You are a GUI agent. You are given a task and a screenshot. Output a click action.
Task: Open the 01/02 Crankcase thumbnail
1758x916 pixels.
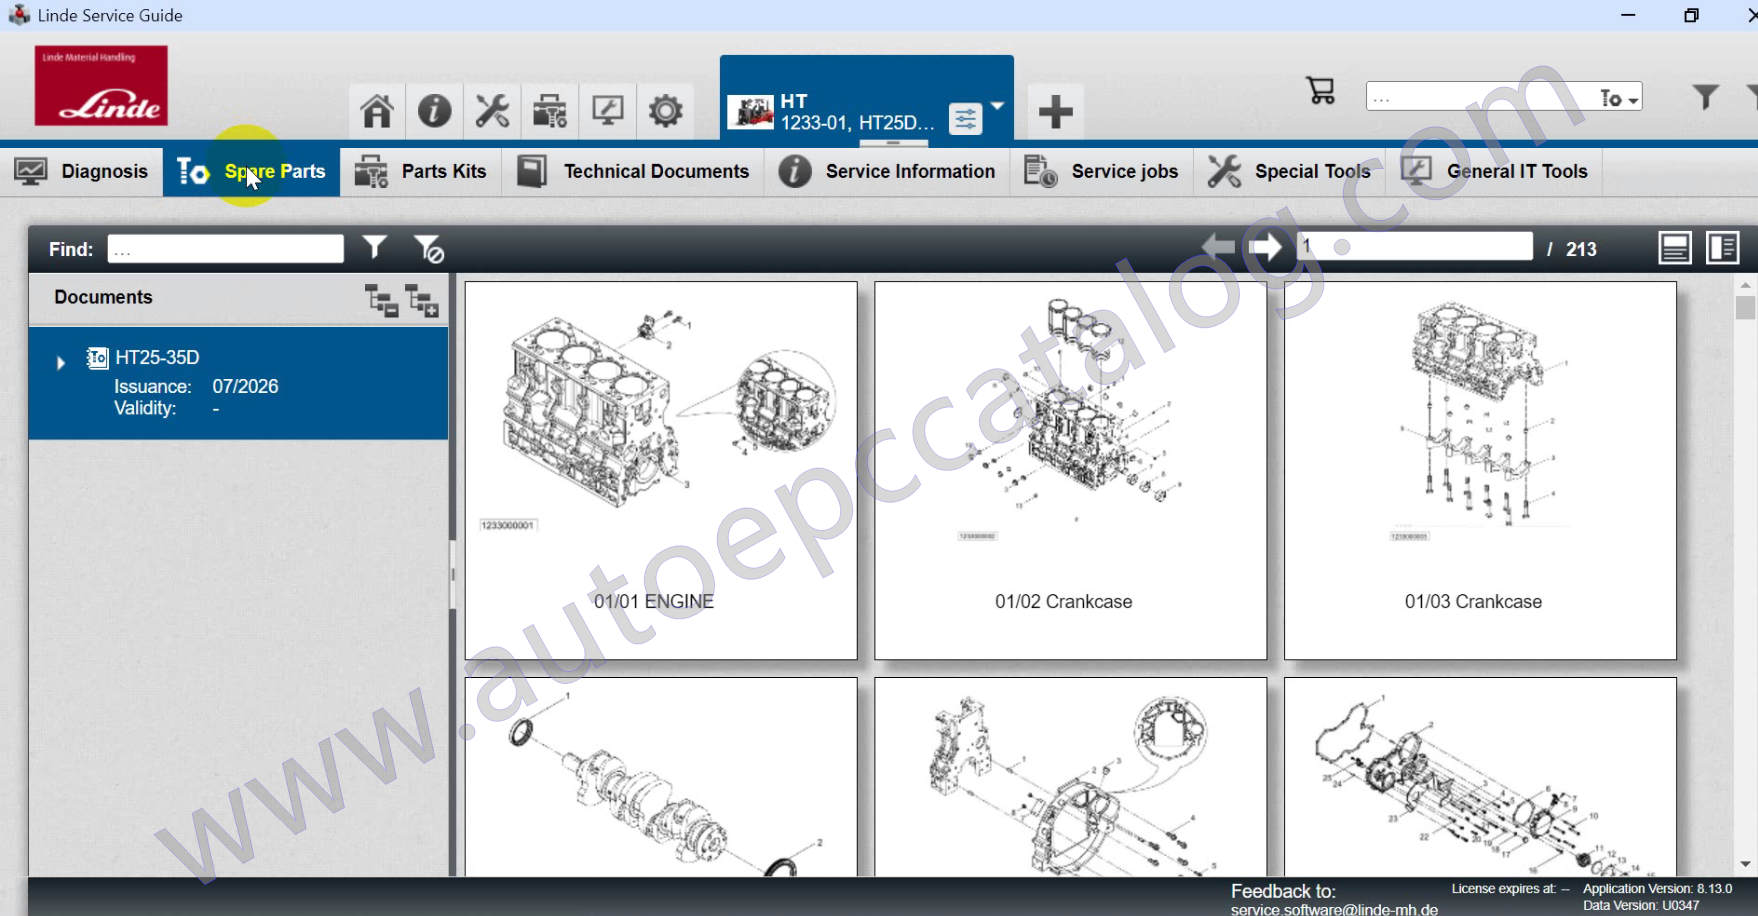click(x=1070, y=470)
